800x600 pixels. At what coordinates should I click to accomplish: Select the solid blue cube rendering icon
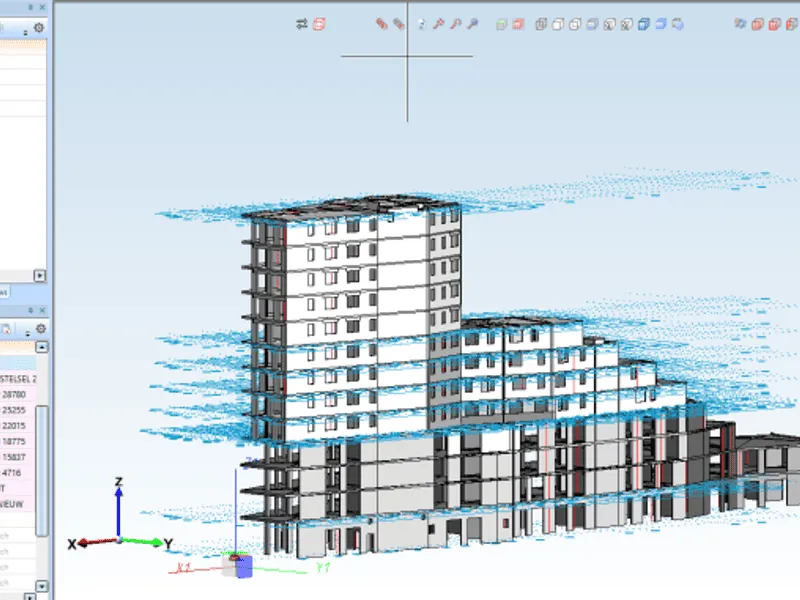(644, 24)
